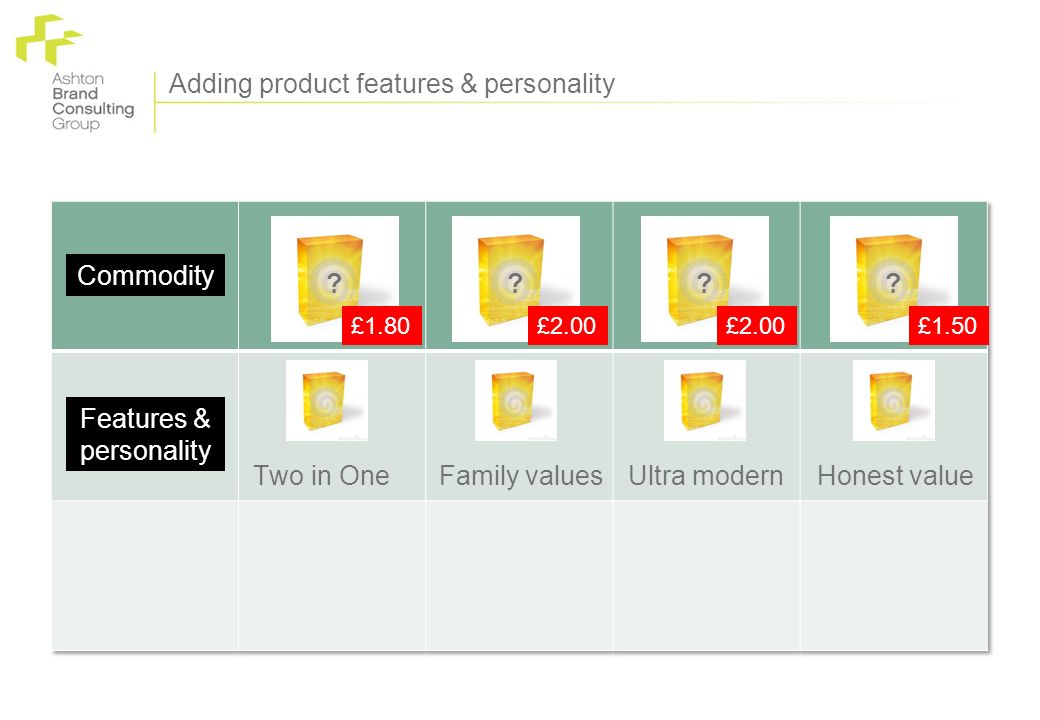Image resolution: width=1040 pixels, height=720 pixels.
Task: Click the small box icon above Family values
Action: tap(515, 400)
